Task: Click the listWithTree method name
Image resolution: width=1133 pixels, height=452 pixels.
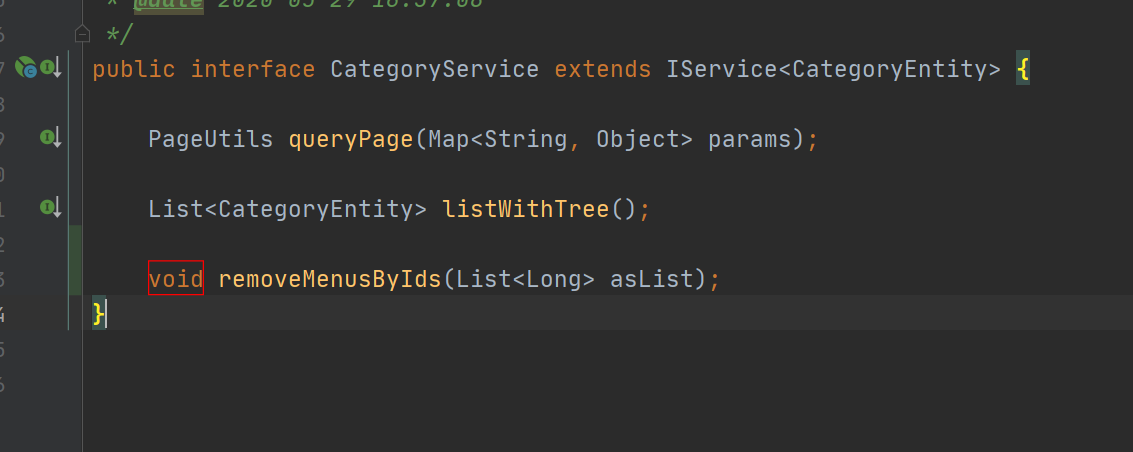Action: point(526,209)
